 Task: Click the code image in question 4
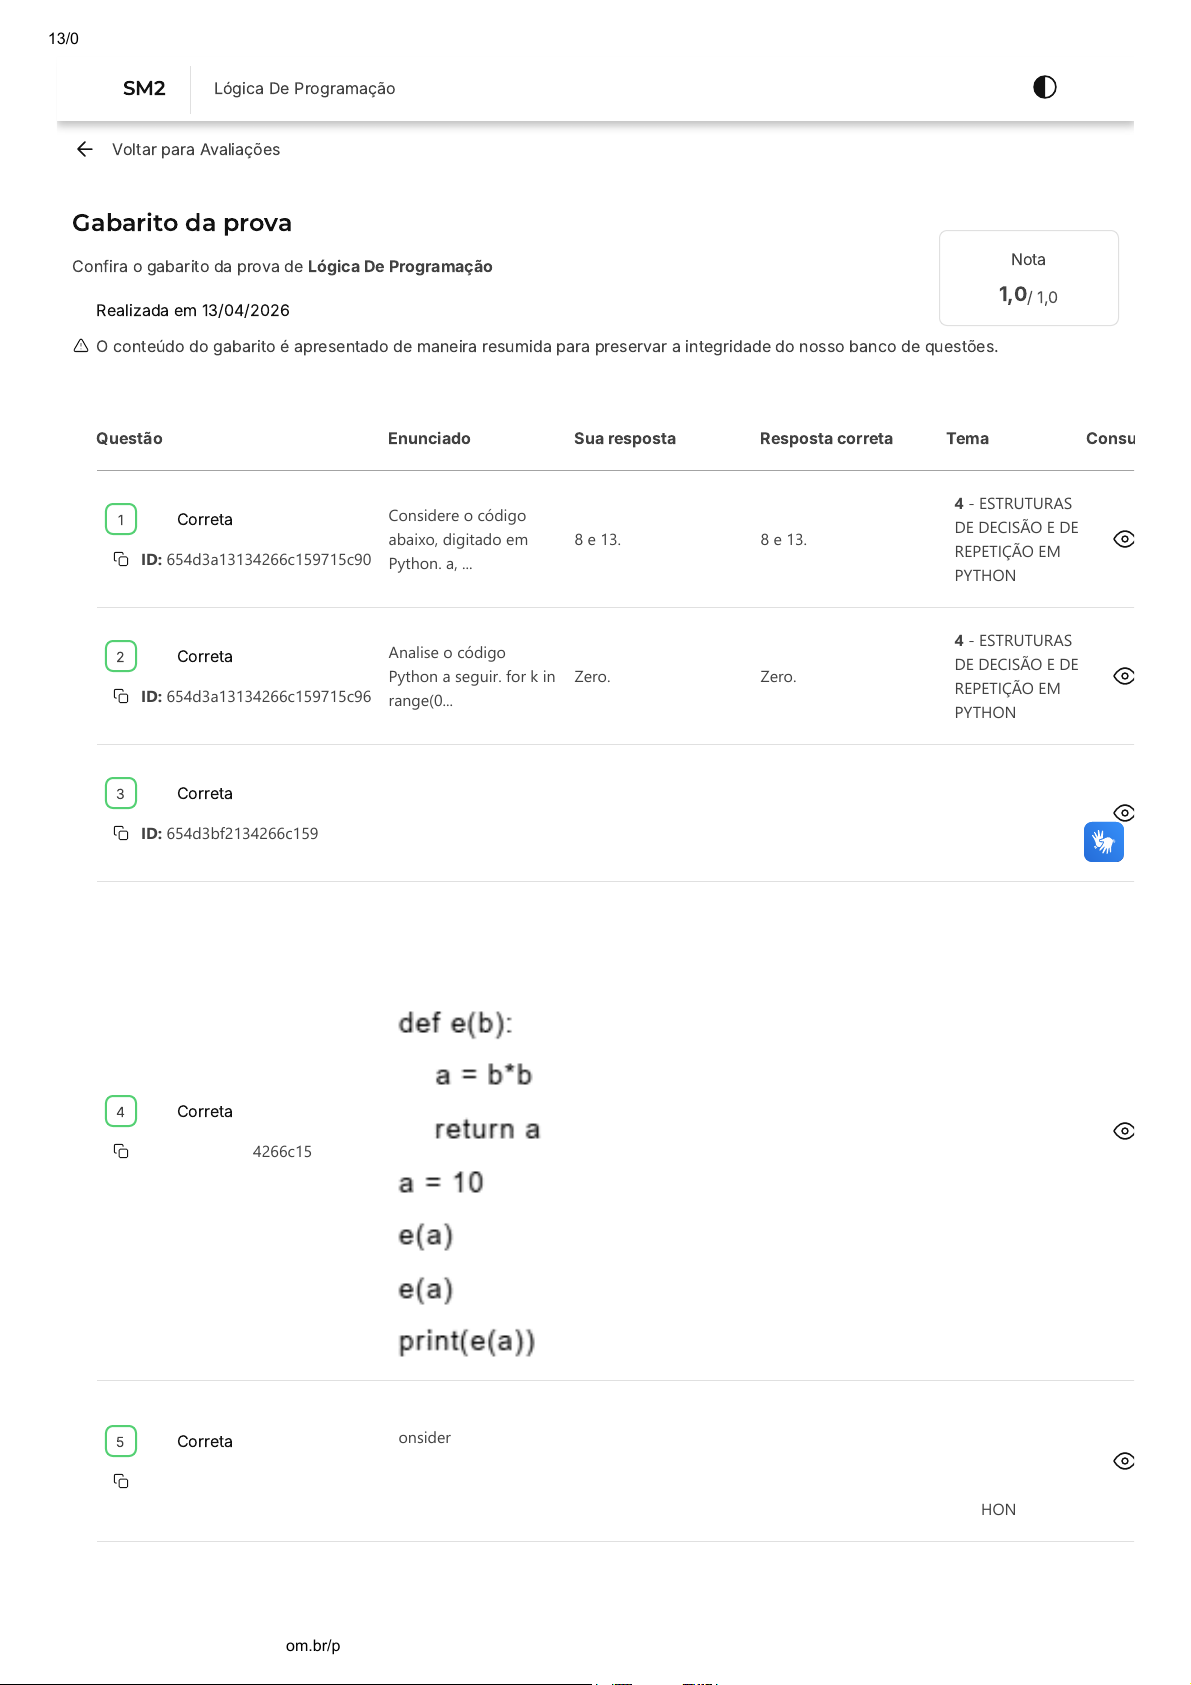pos(468,1182)
